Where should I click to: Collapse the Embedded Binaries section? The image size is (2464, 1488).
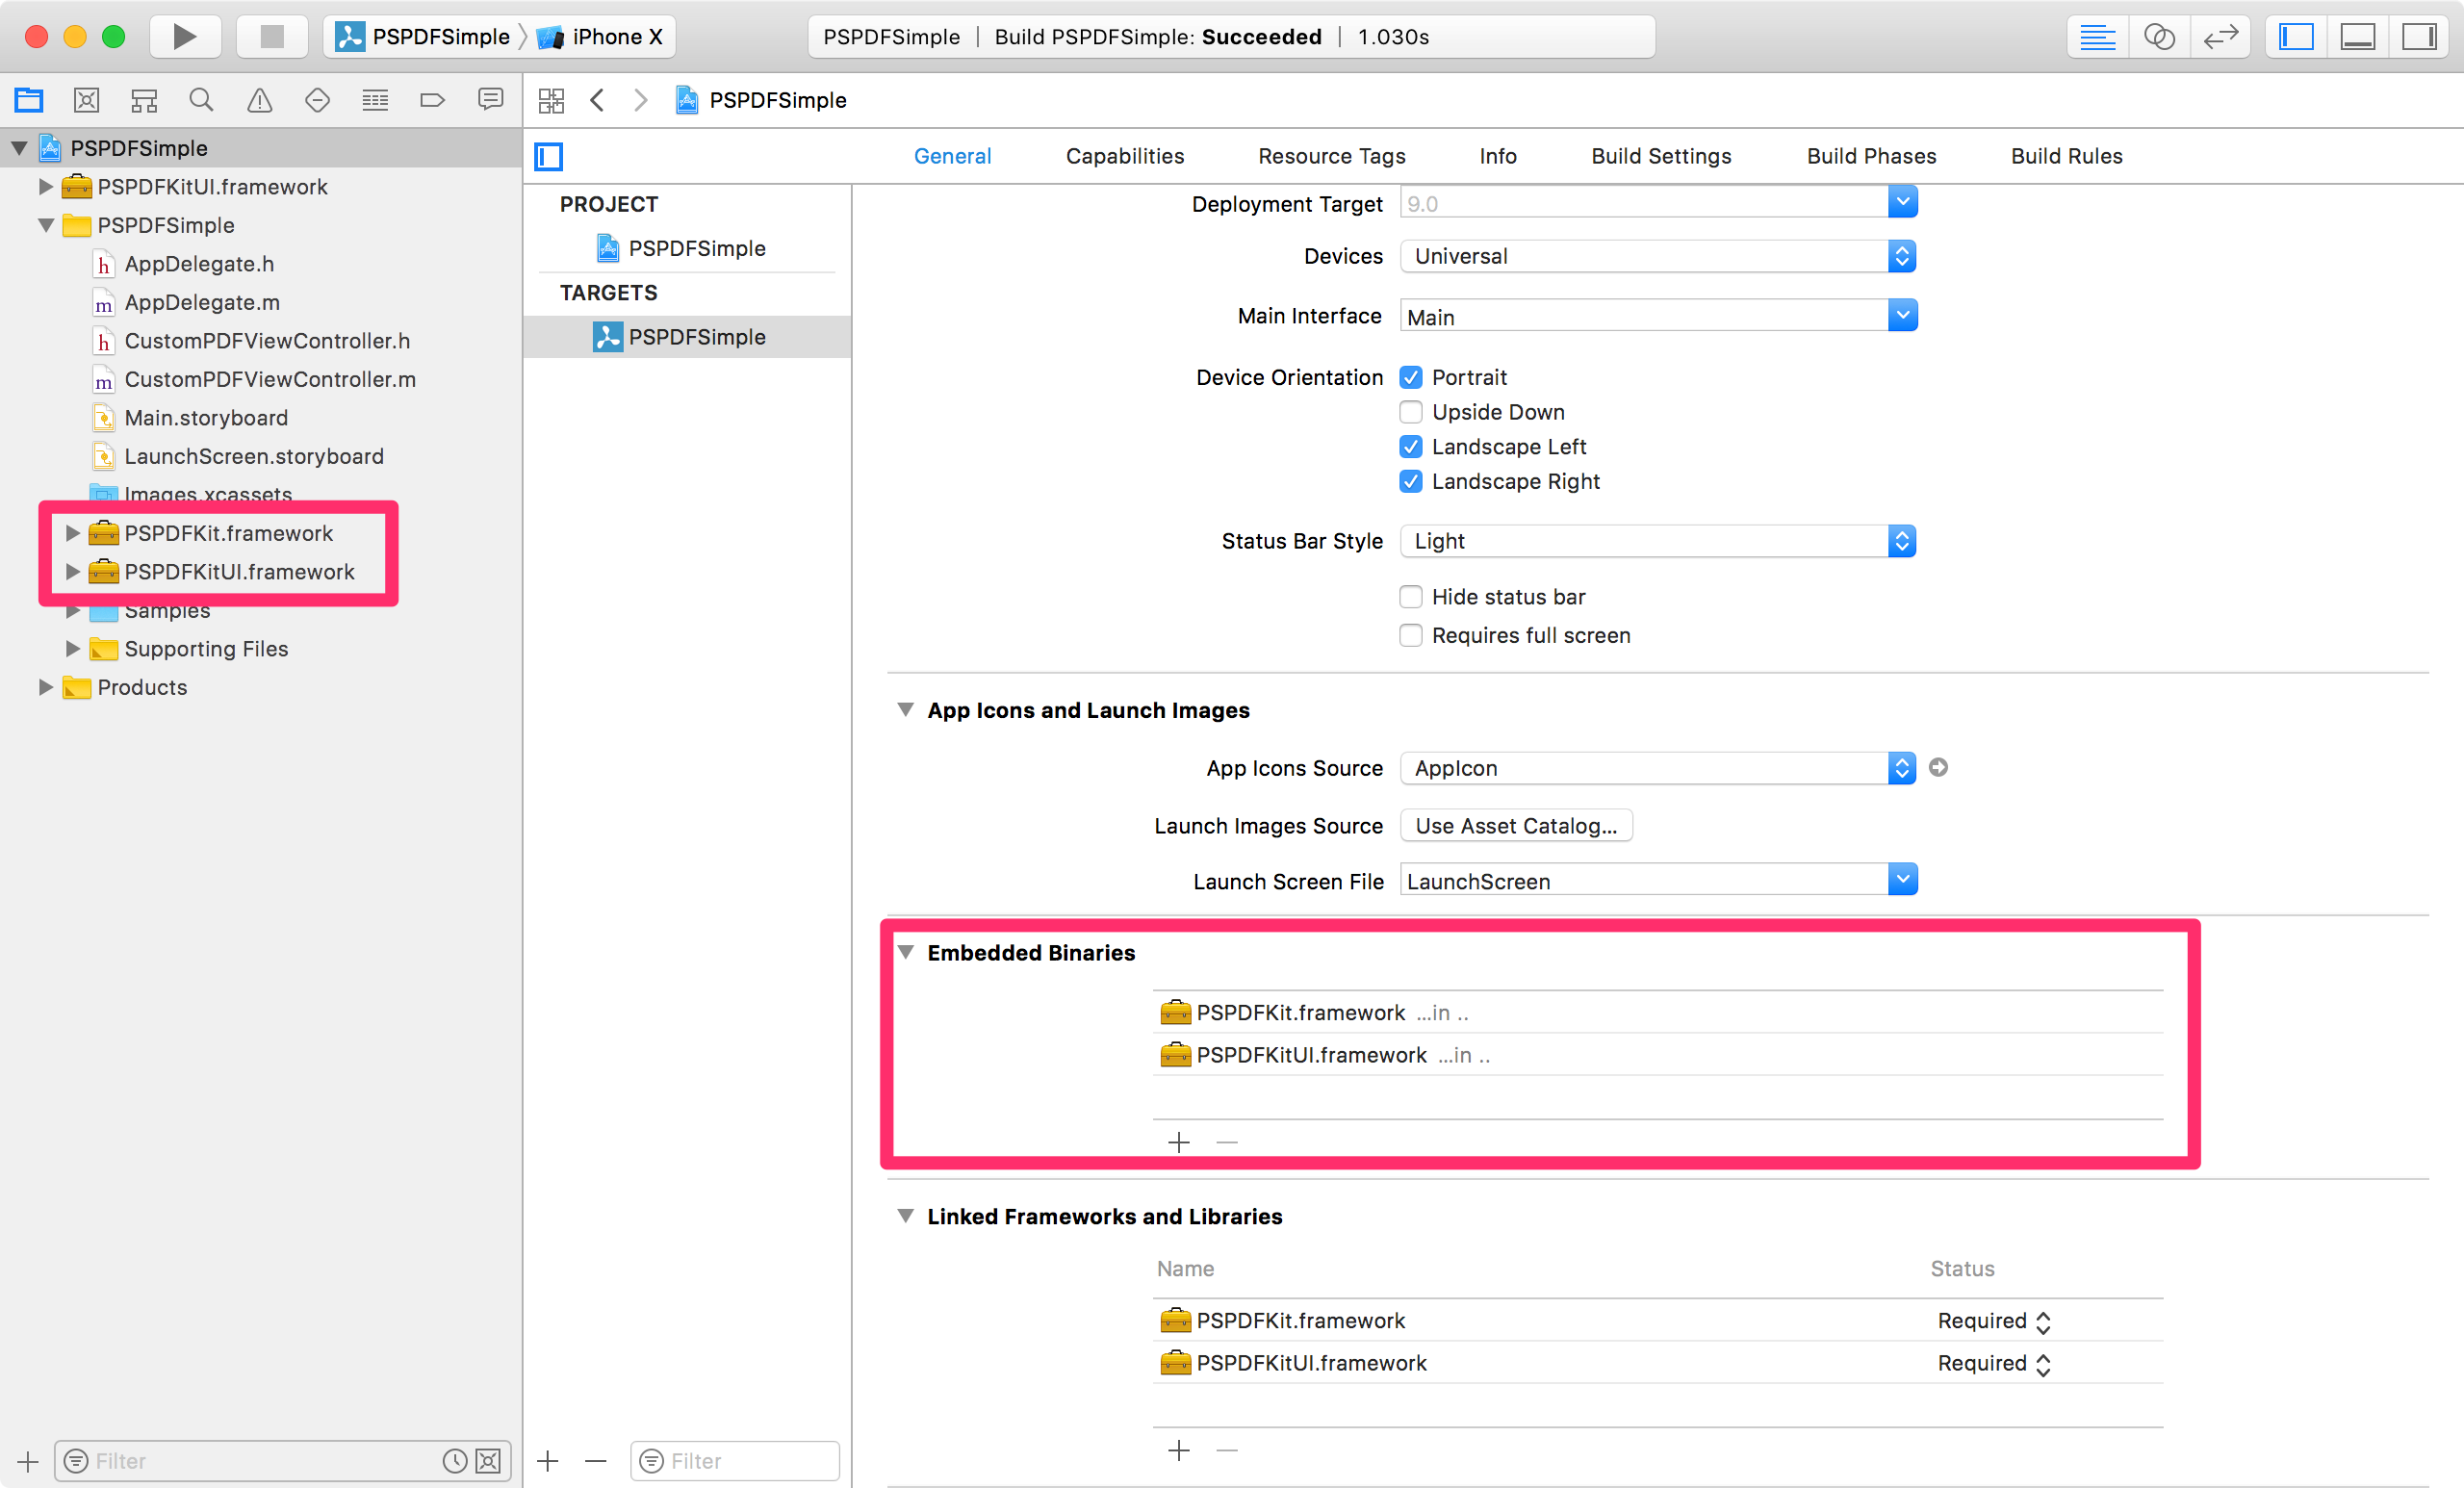[x=905, y=952]
